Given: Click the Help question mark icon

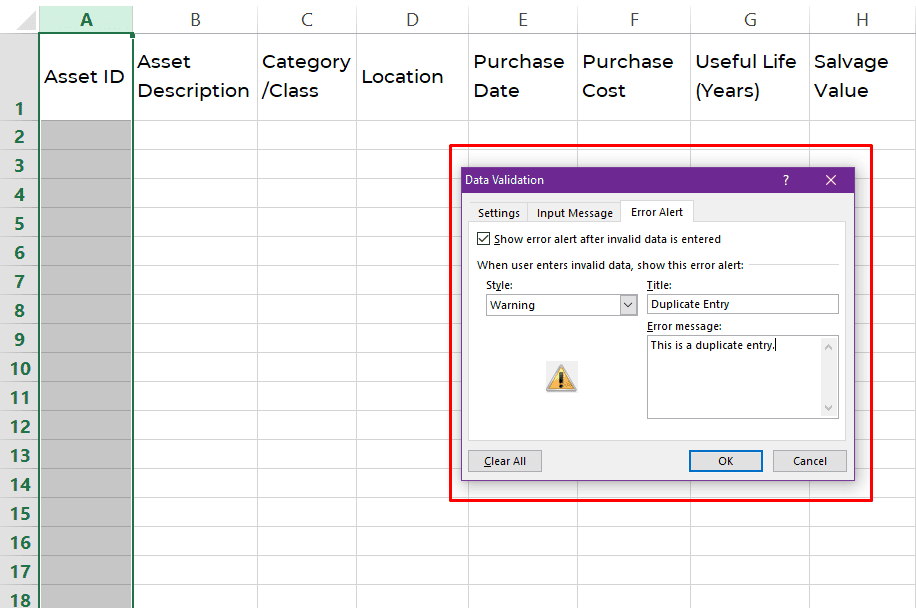Looking at the screenshot, I should click(786, 180).
